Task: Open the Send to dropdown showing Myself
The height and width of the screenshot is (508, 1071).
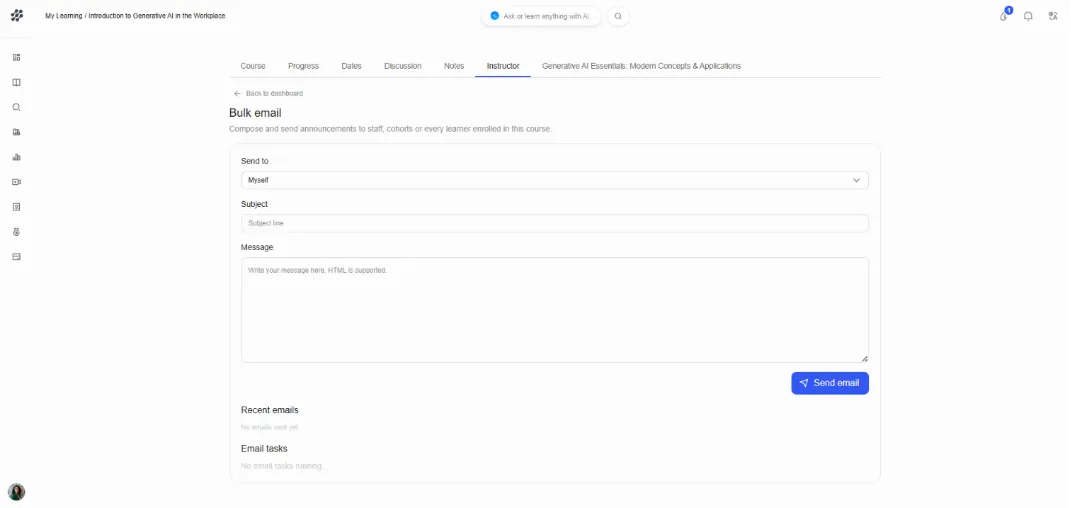Action: (555, 180)
